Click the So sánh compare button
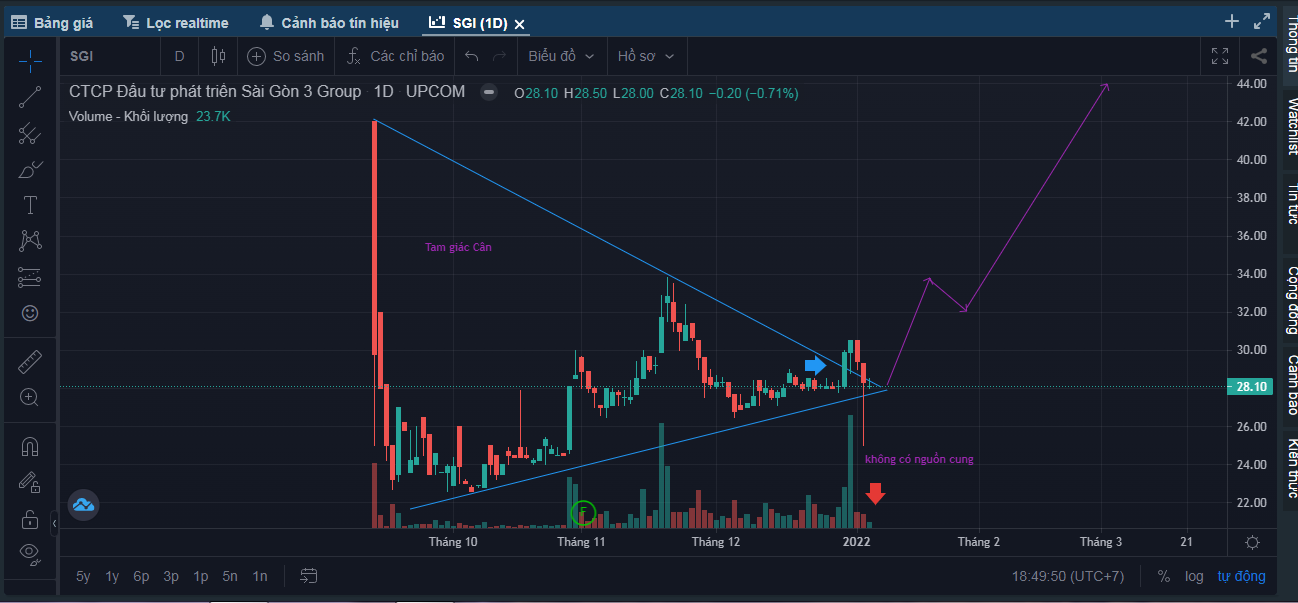The image size is (1298, 603). click(285, 56)
